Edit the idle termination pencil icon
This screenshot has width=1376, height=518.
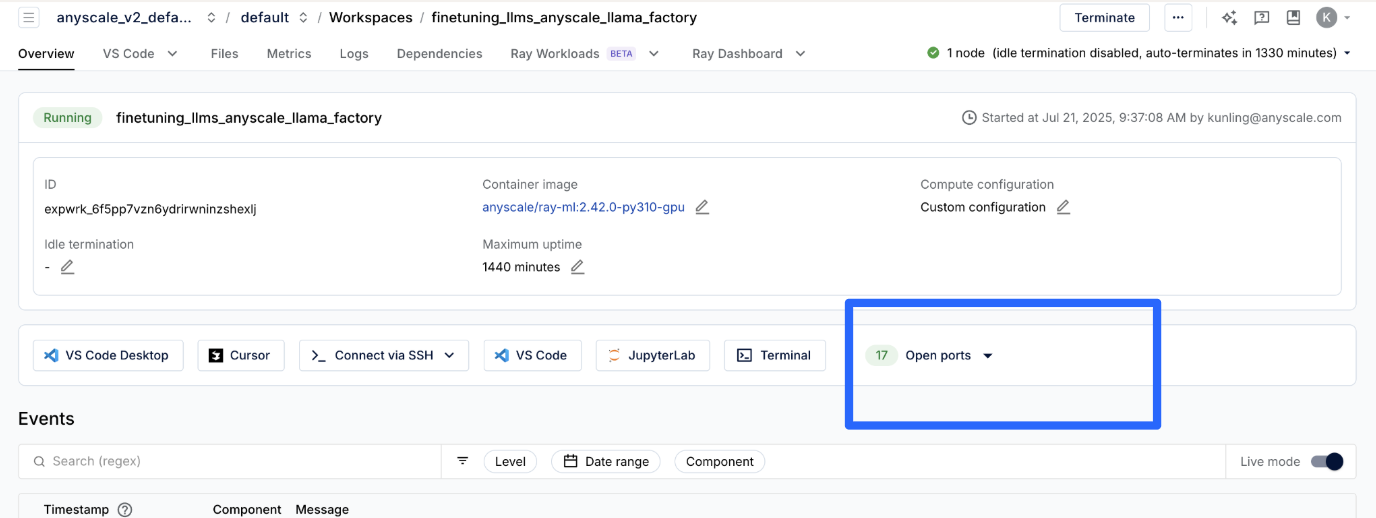coord(67,267)
